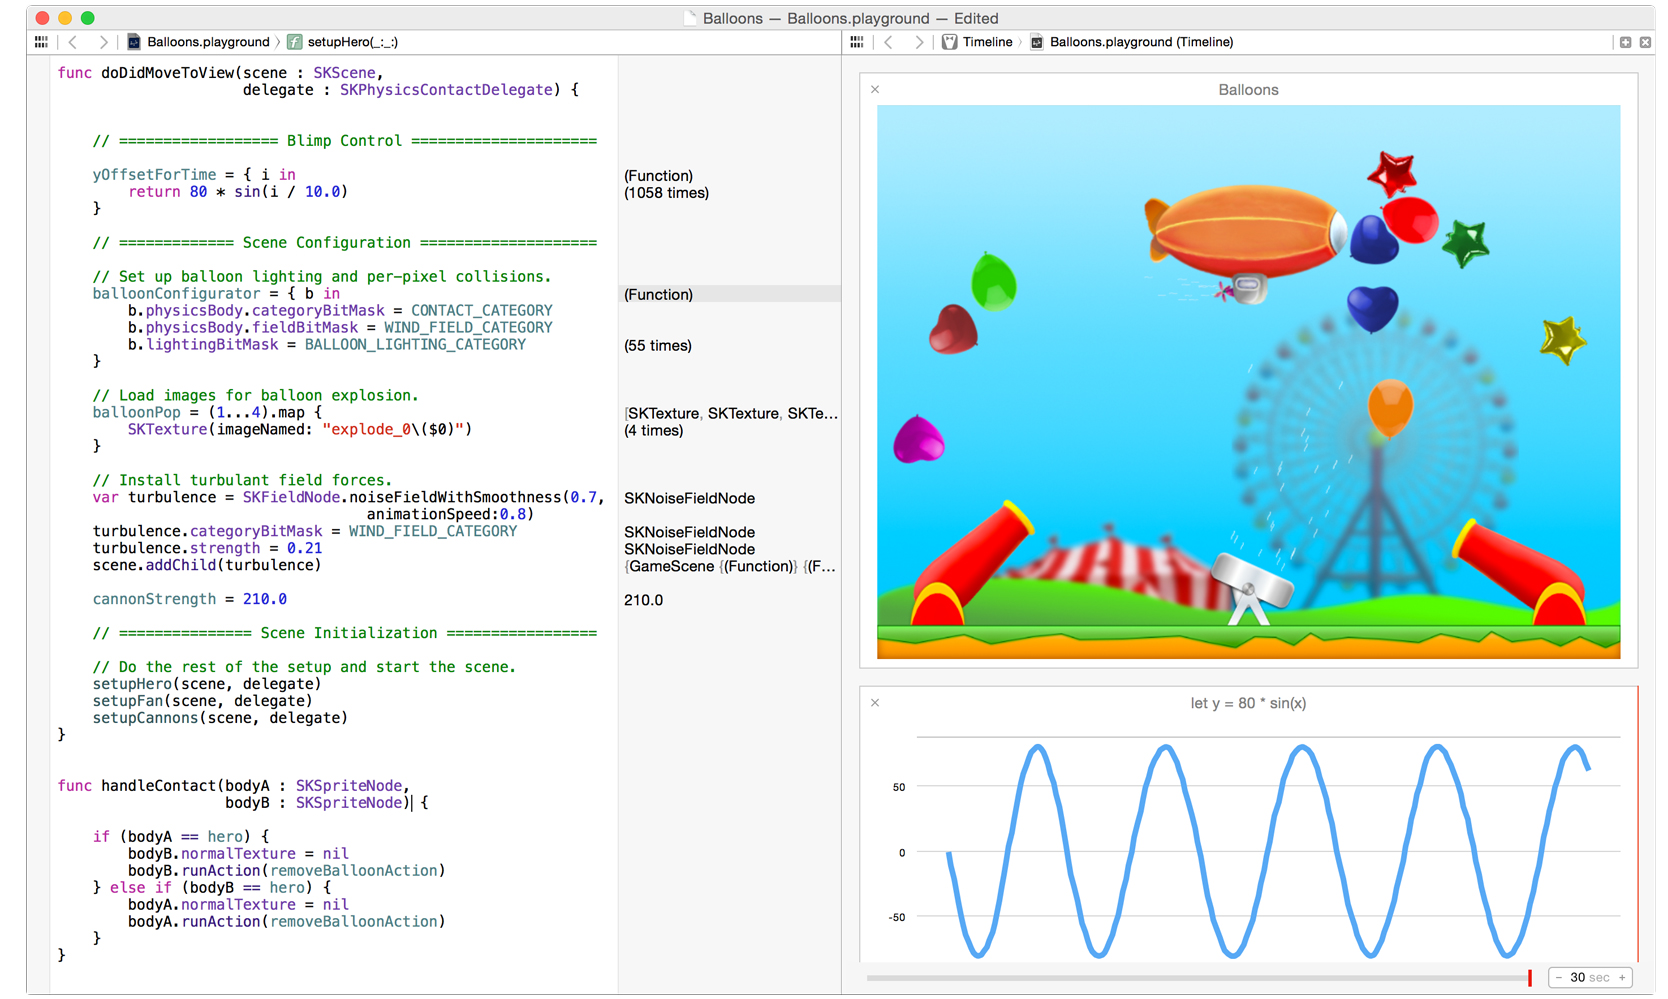Remove the Balloons view from timeline
The height and width of the screenshot is (999, 1668).
[875, 90]
